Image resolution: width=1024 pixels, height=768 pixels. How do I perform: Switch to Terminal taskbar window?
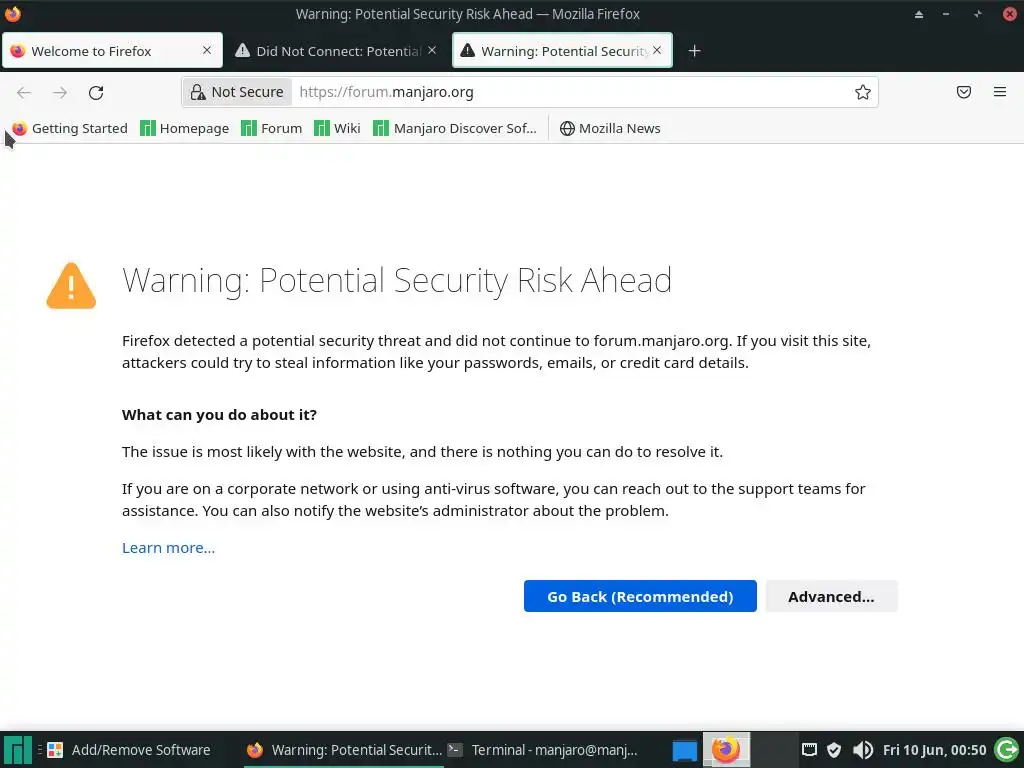[543, 750]
